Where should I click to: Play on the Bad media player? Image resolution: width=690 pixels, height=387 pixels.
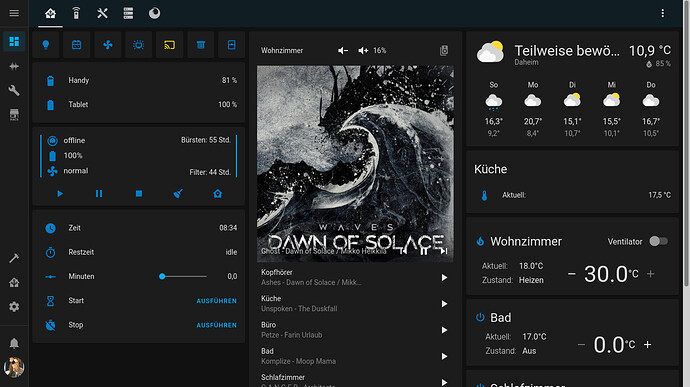click(444, 356)
